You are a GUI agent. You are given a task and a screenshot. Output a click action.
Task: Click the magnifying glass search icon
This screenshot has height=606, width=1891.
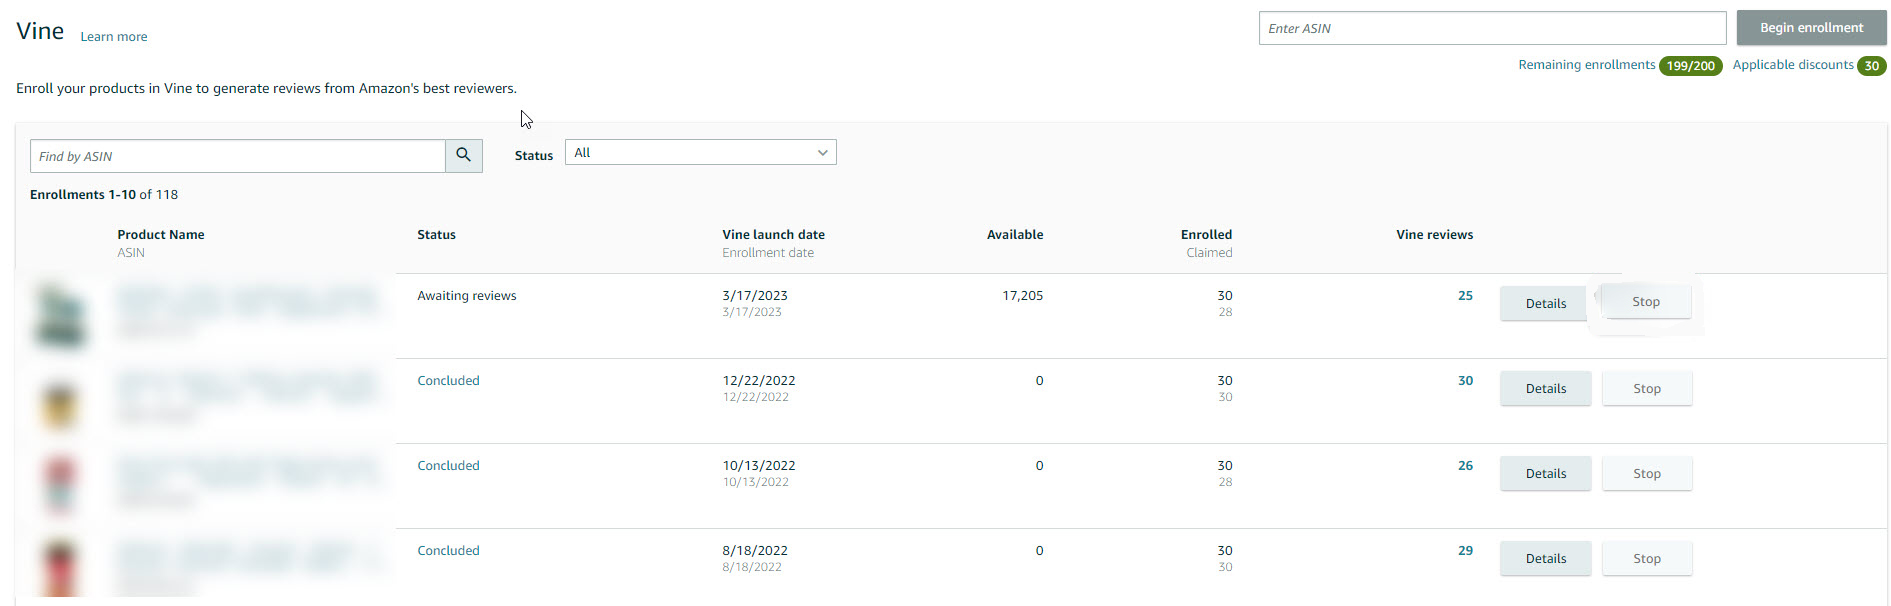click(463, 155)
